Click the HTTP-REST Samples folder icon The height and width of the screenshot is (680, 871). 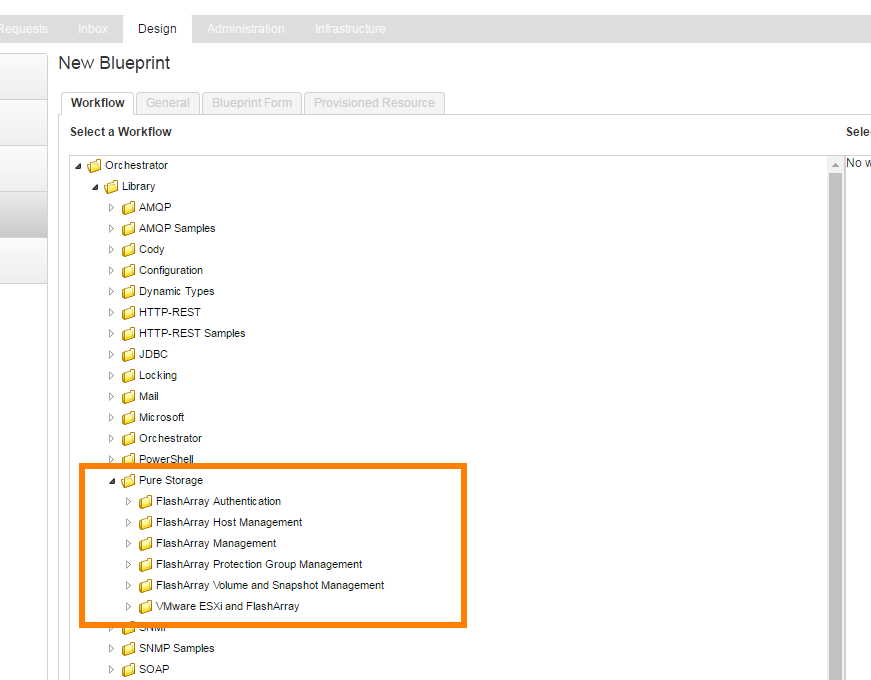tap(128, 333)
